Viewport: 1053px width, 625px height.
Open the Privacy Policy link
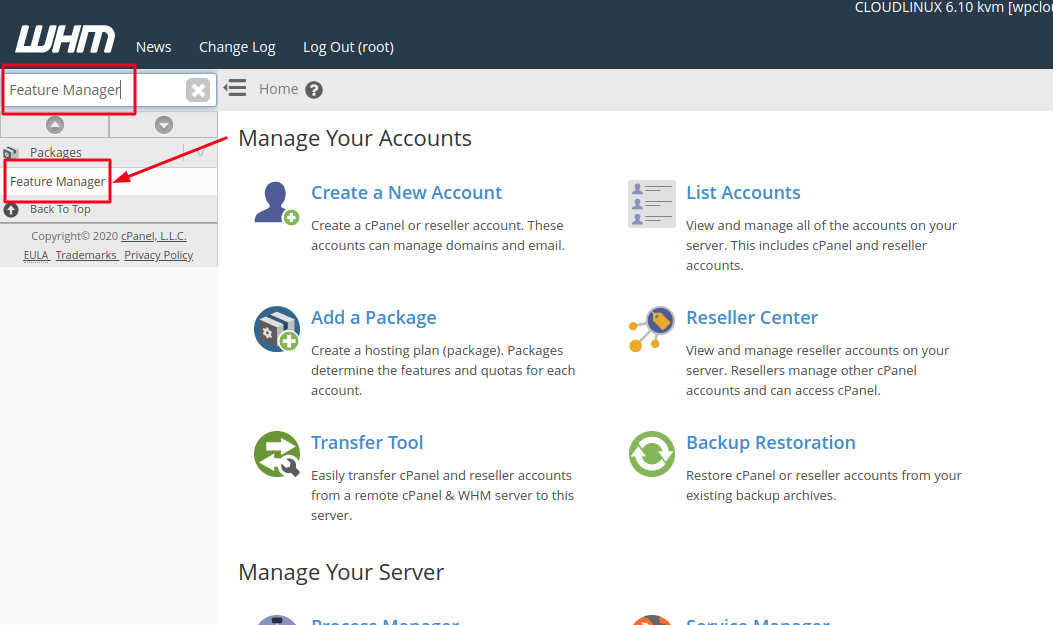pos(158,254)
